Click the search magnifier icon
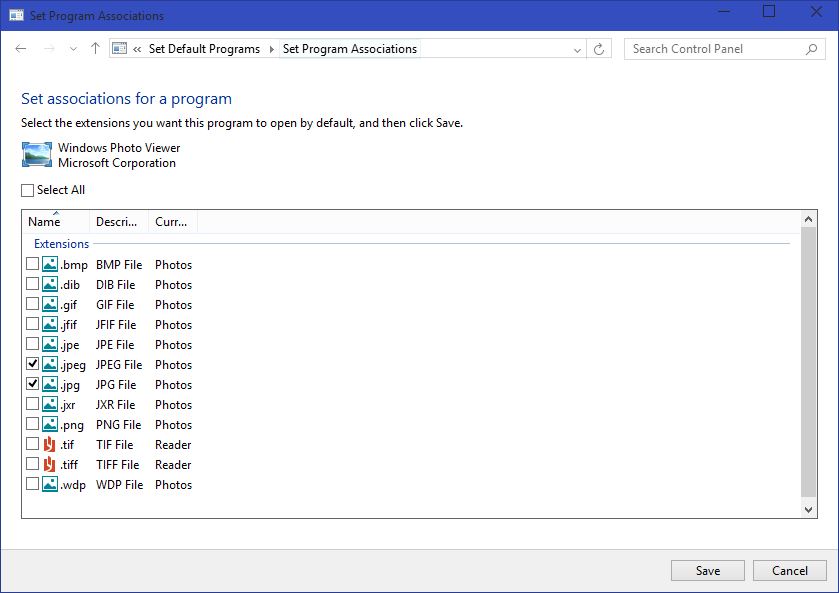The height and width of the screenshot is (593, 839). pyautogui.click(x=811, y=49)
